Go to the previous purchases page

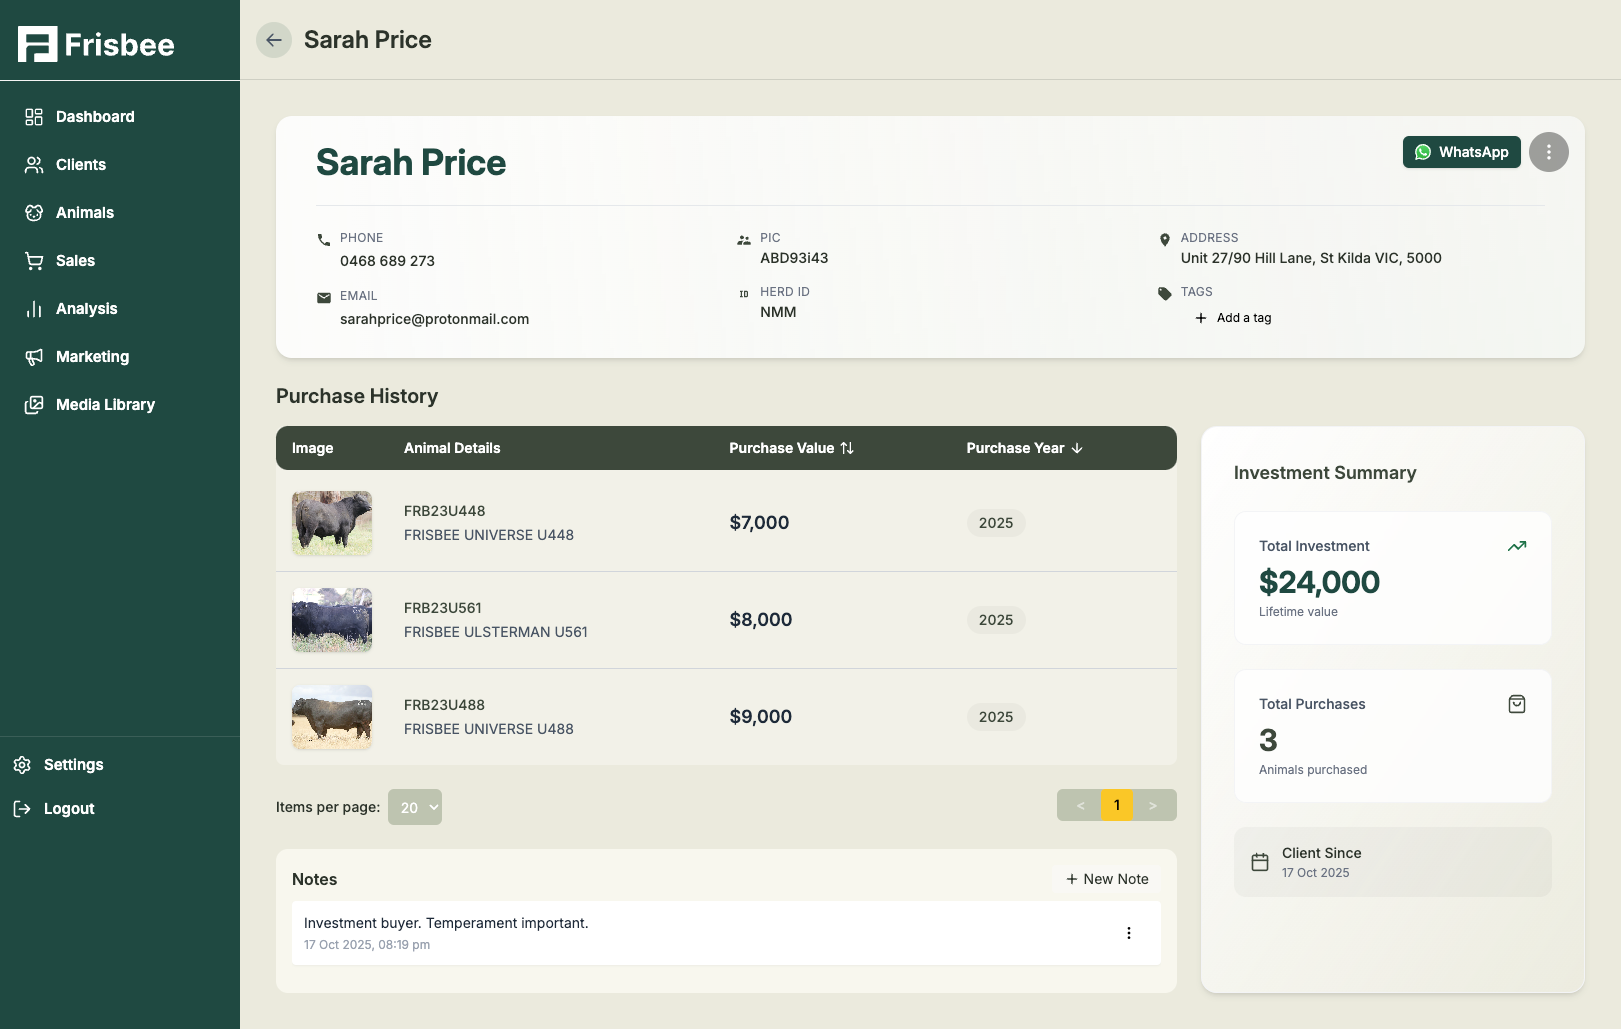click(1080, 805)
